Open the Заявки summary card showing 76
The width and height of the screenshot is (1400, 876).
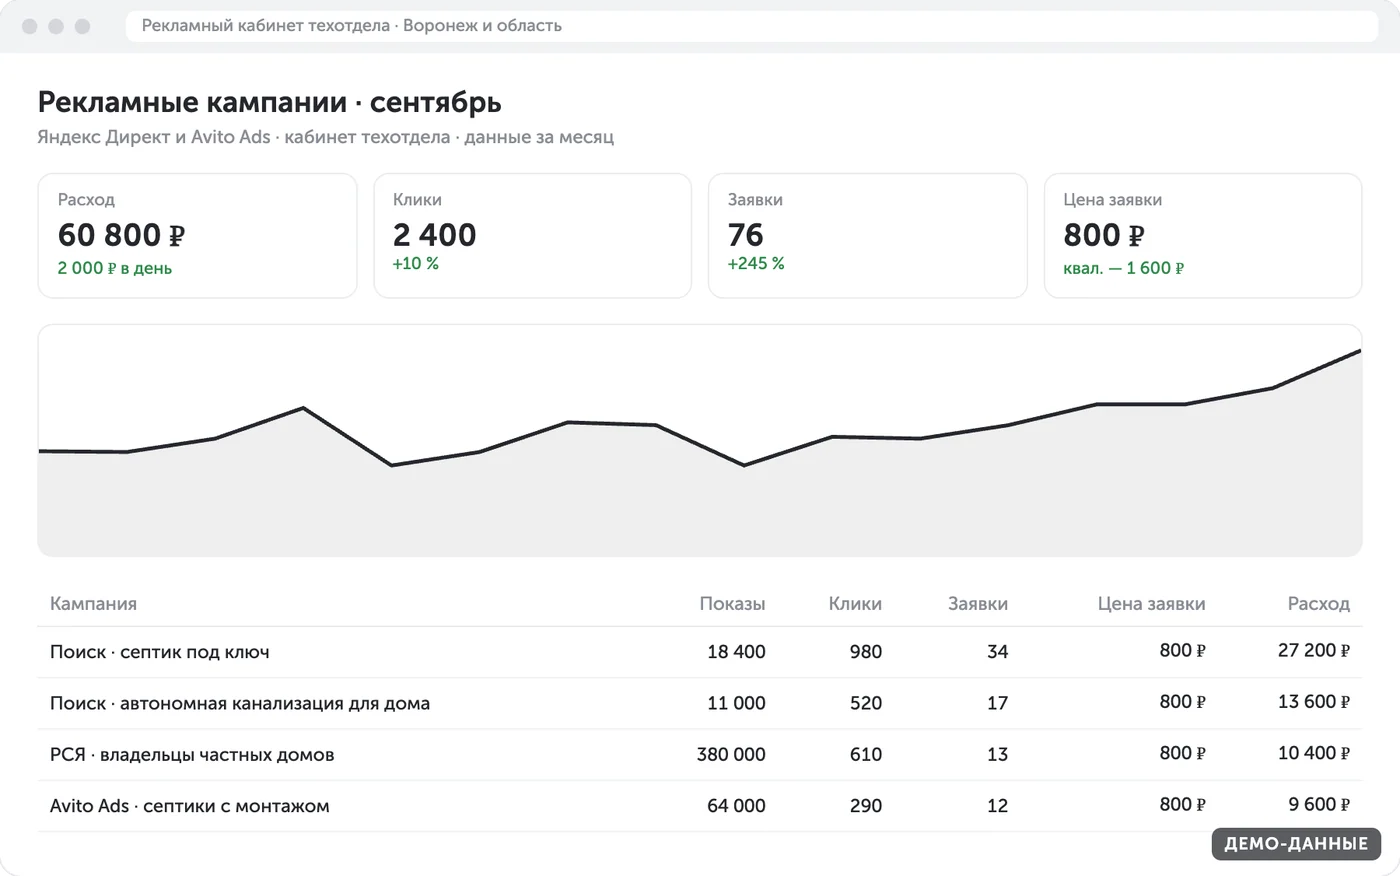pyautogui.click(x=868, y=236)
